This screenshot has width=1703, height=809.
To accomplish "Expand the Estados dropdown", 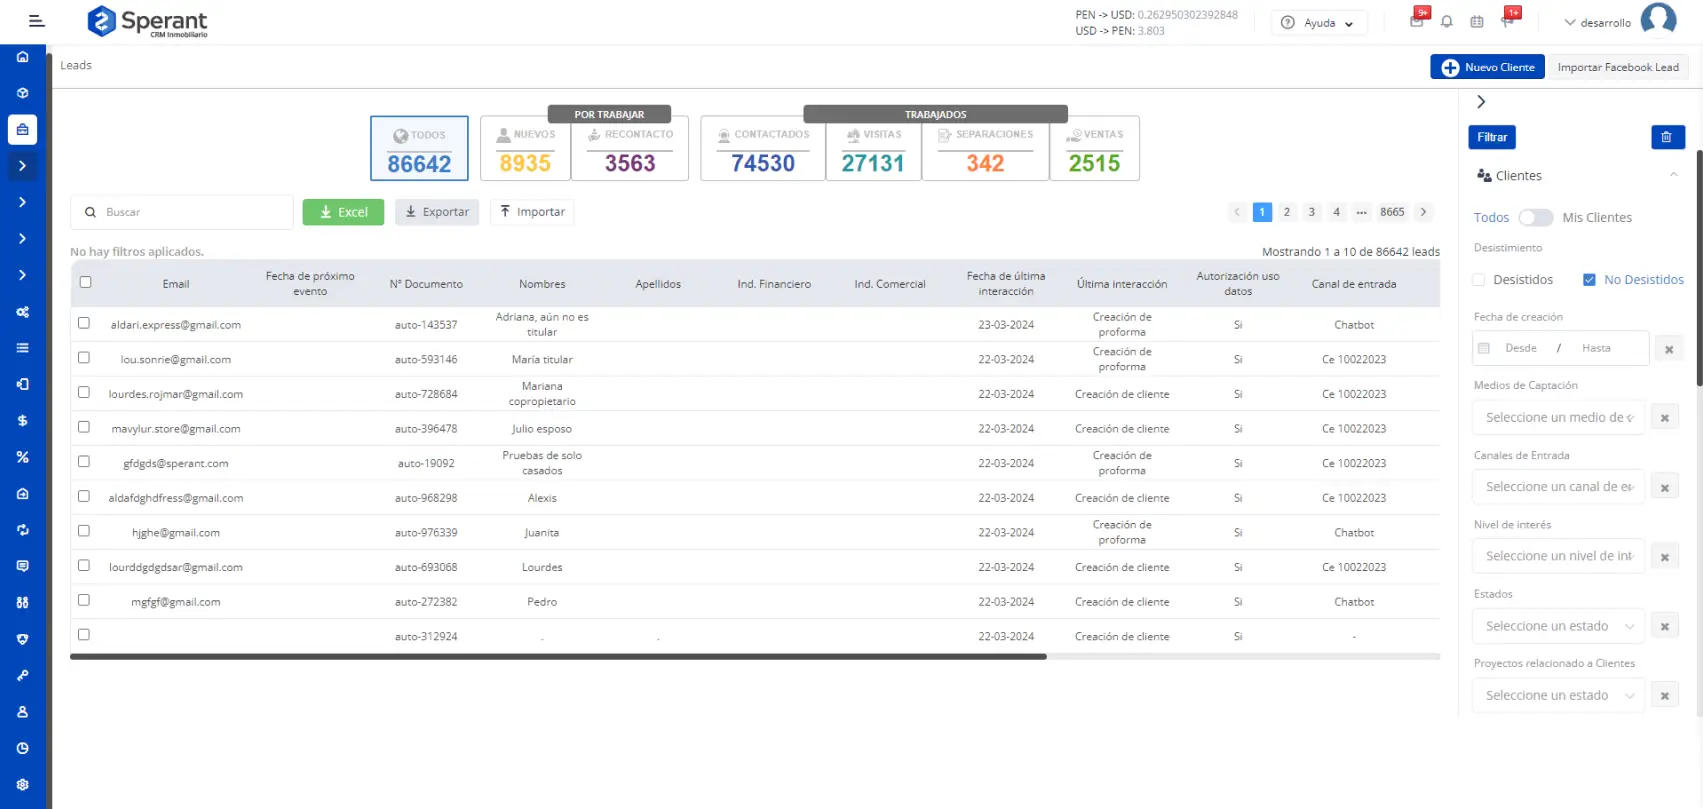I will coord(1557,626).
